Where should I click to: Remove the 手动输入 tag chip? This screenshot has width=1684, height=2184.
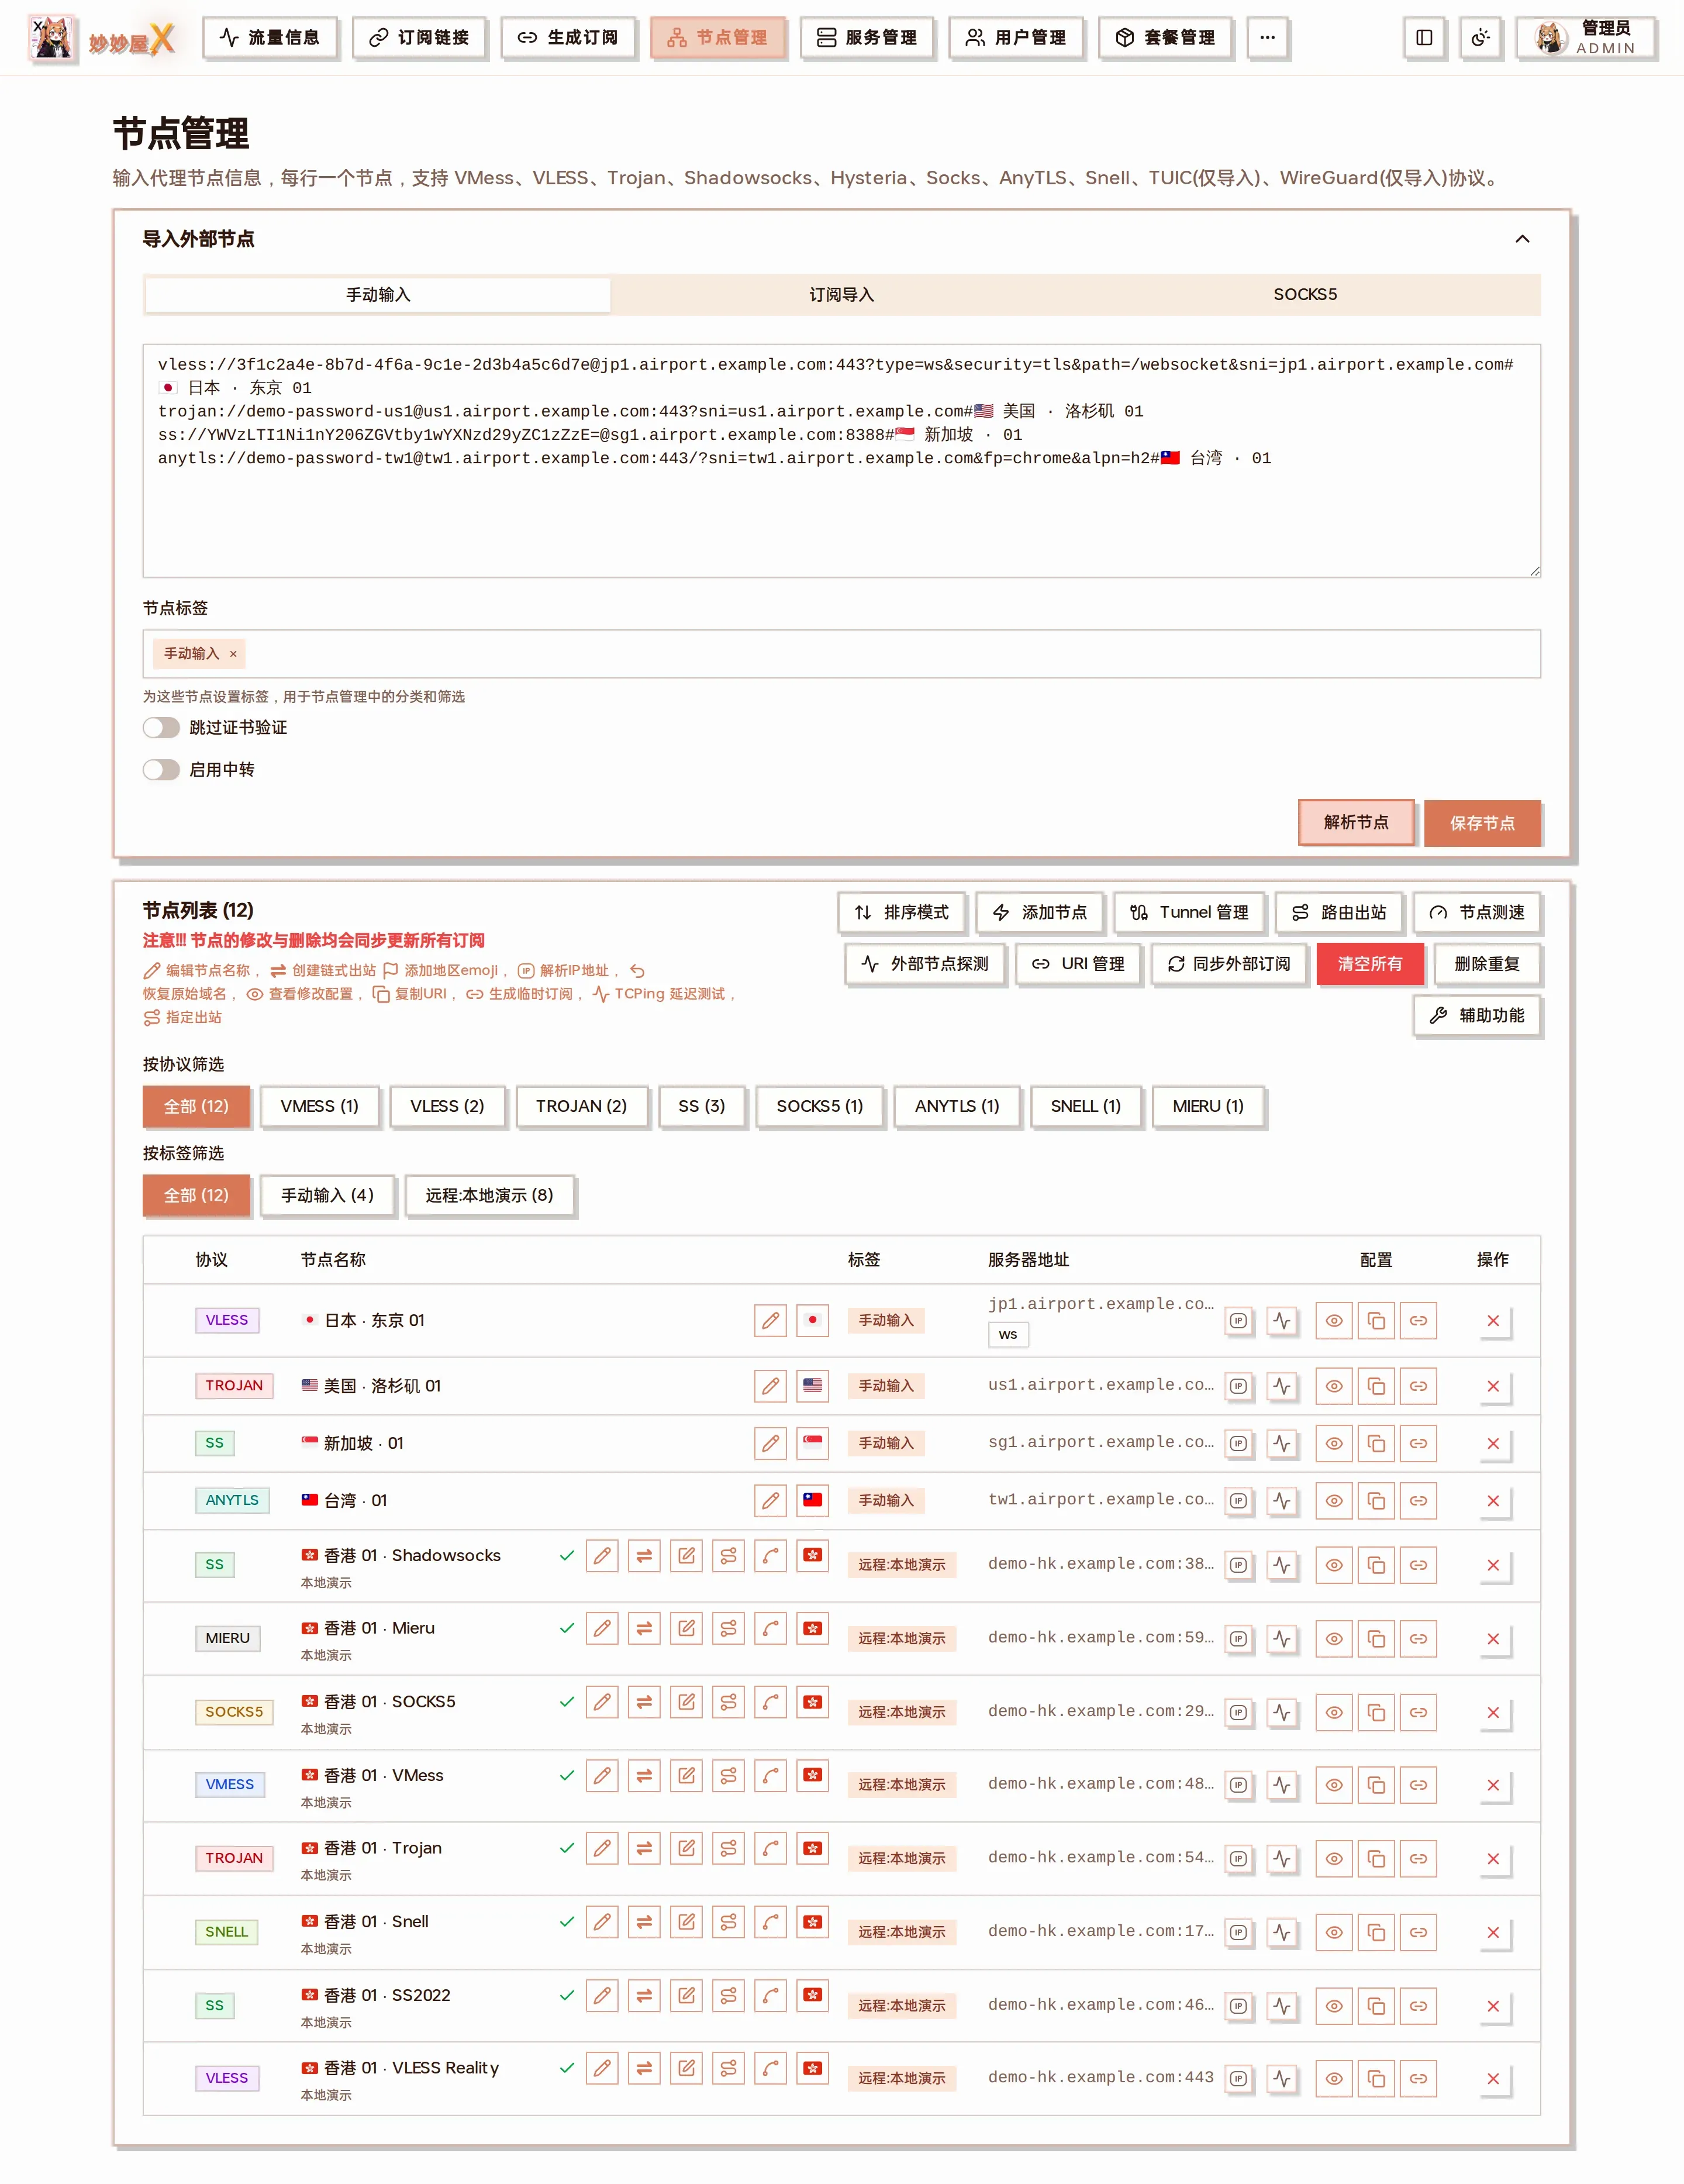(233, 654)
